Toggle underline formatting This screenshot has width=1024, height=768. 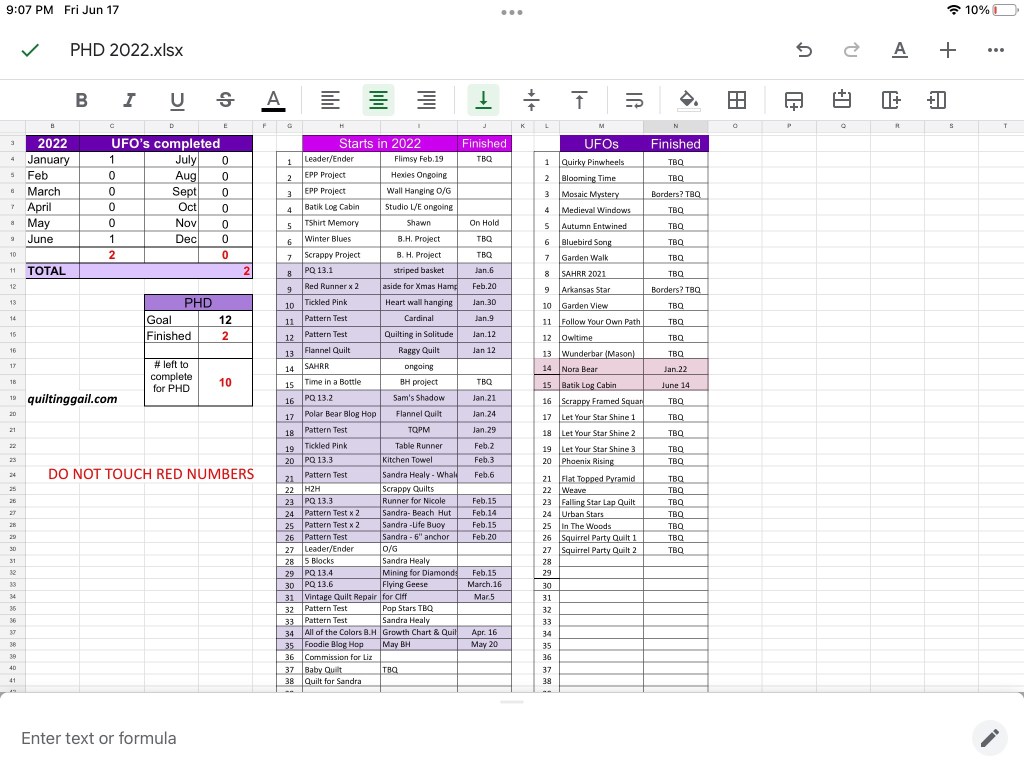177,100
